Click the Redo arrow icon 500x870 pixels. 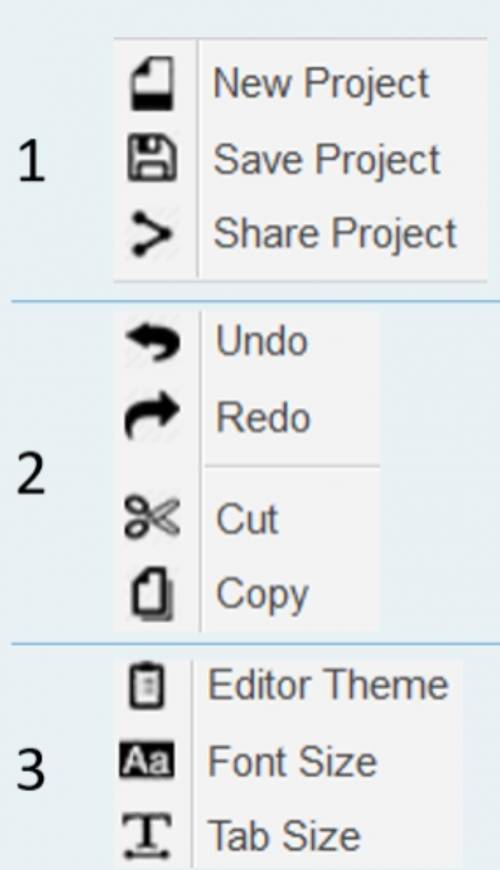point(152,416)
